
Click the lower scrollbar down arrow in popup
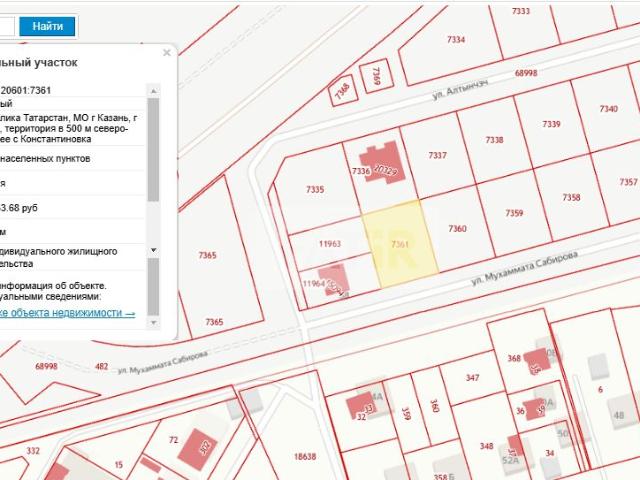[153, 322]
